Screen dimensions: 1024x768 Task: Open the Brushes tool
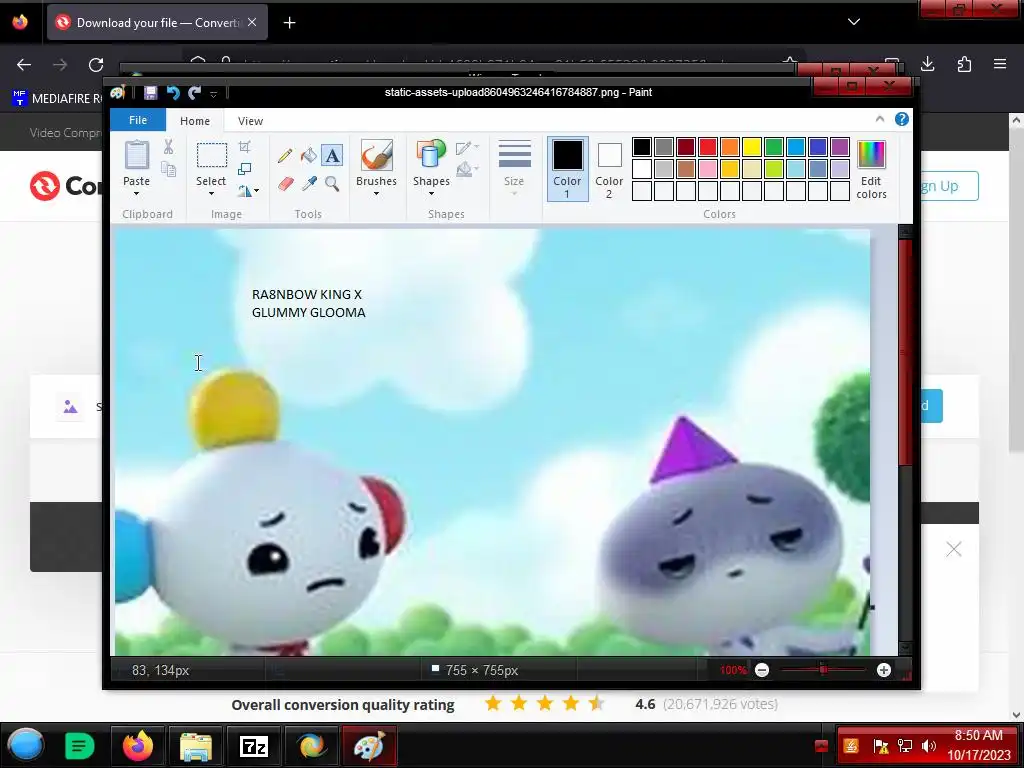point(376,155)
